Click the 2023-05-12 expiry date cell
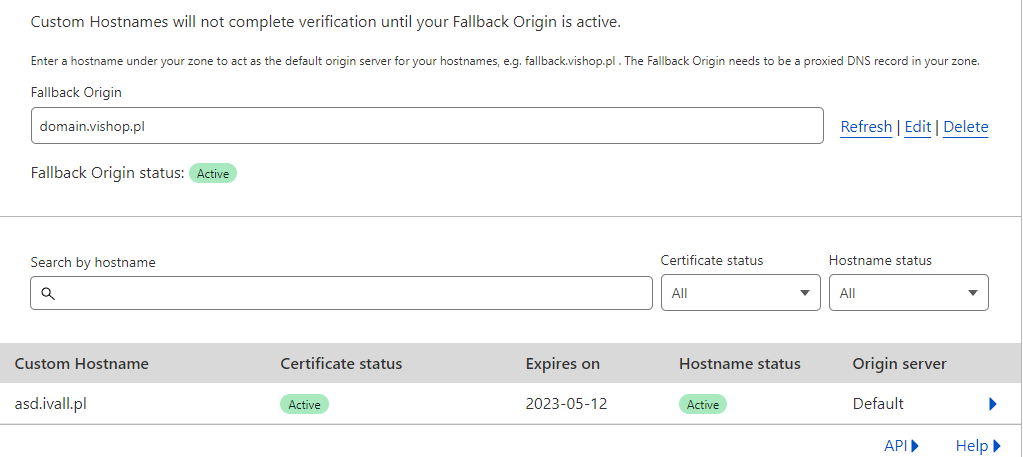Viewport: 1023px width, 457px height. [566, 404]
